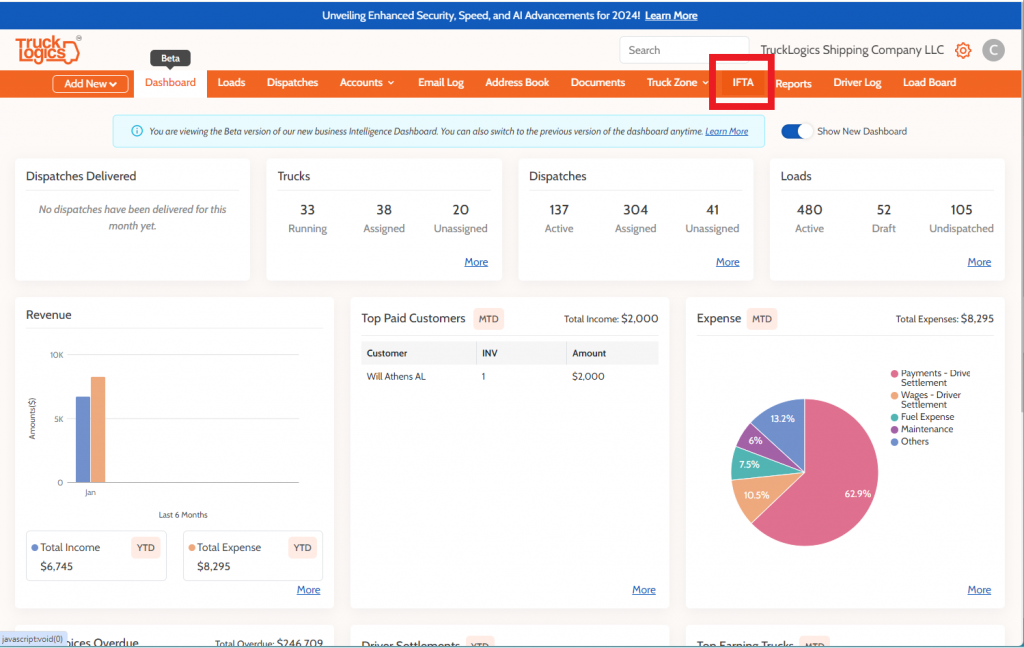The width and height of the screenshot is (1024, 648).
Task: Open the Reports tab
Action: pyautogui.click(x=793, y=84)
